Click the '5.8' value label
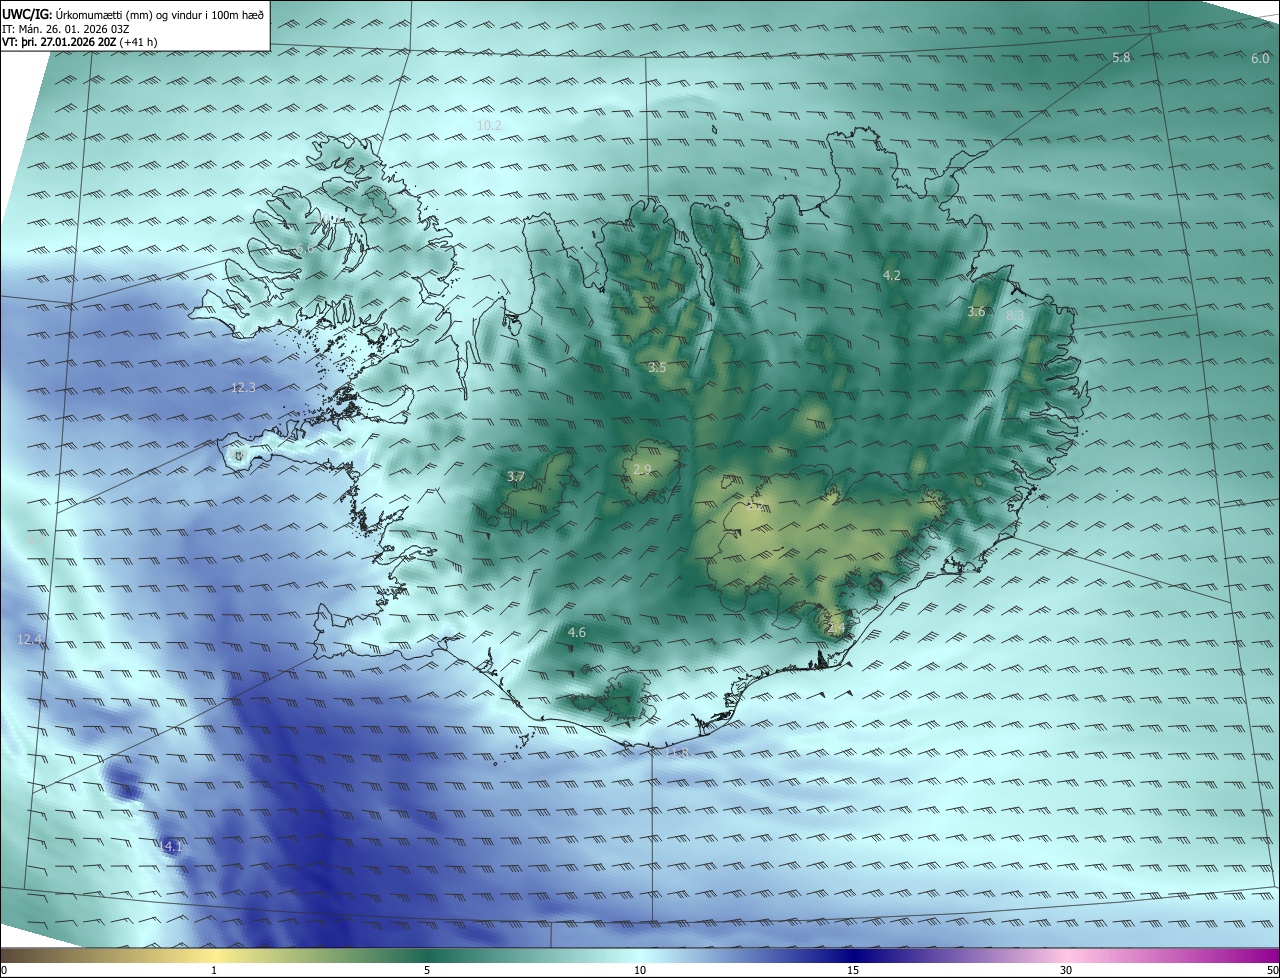Image resolution: width=1280 pixels, height=978 pixels. click(1121, 58)
